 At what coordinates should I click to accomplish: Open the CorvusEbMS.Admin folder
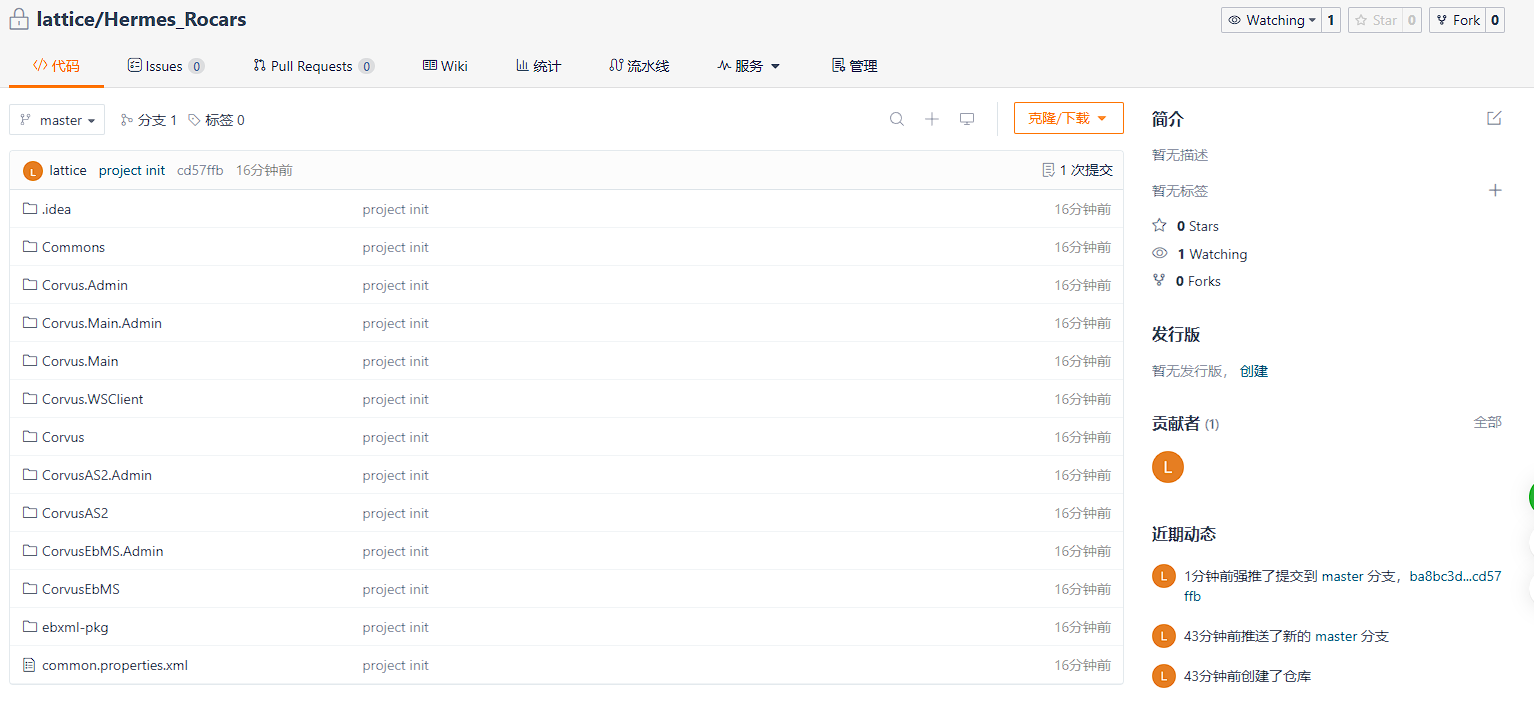[x=102, y=551]
